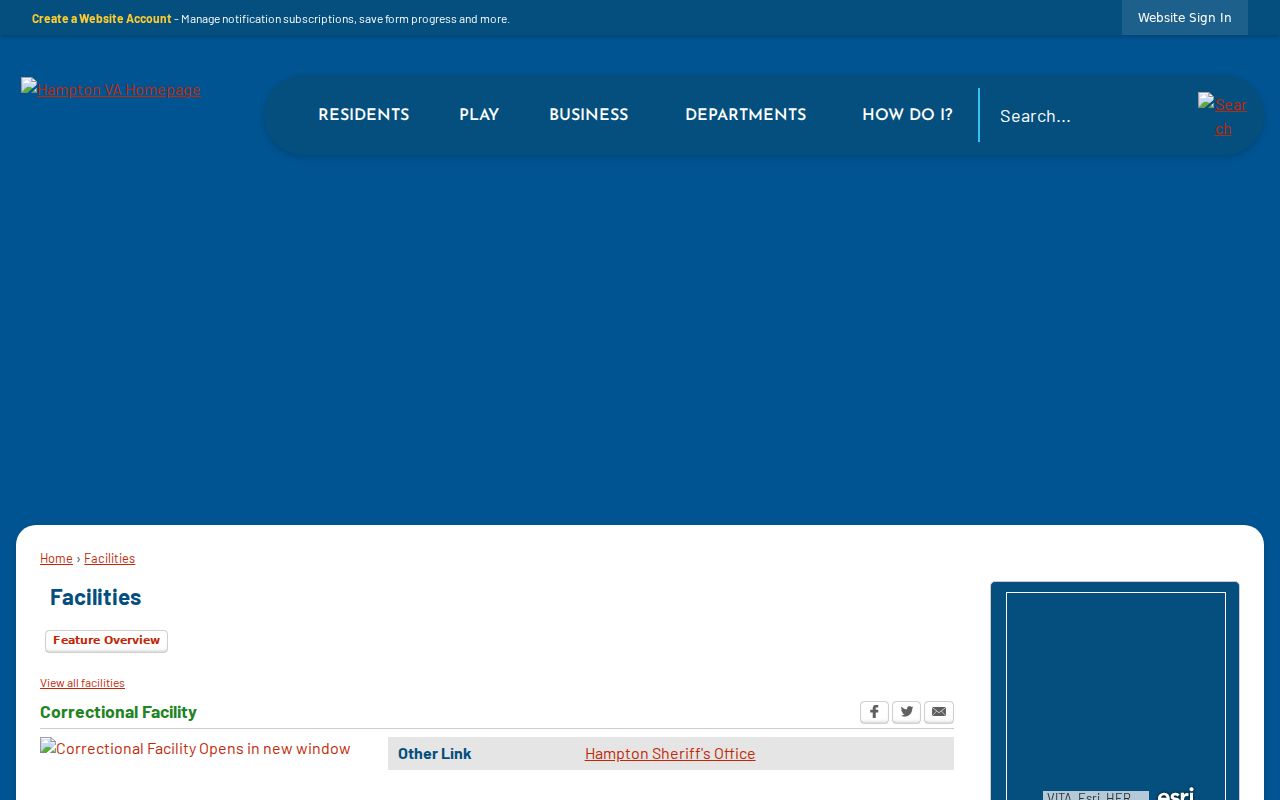Viewport: 1280px width, 800px height.
Task: Open the Residents menu
Action: [363, 115]
